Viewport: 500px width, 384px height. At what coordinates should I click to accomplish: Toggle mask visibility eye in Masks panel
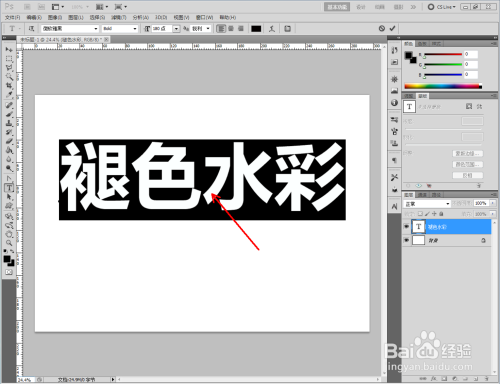(x=419, y=186)
